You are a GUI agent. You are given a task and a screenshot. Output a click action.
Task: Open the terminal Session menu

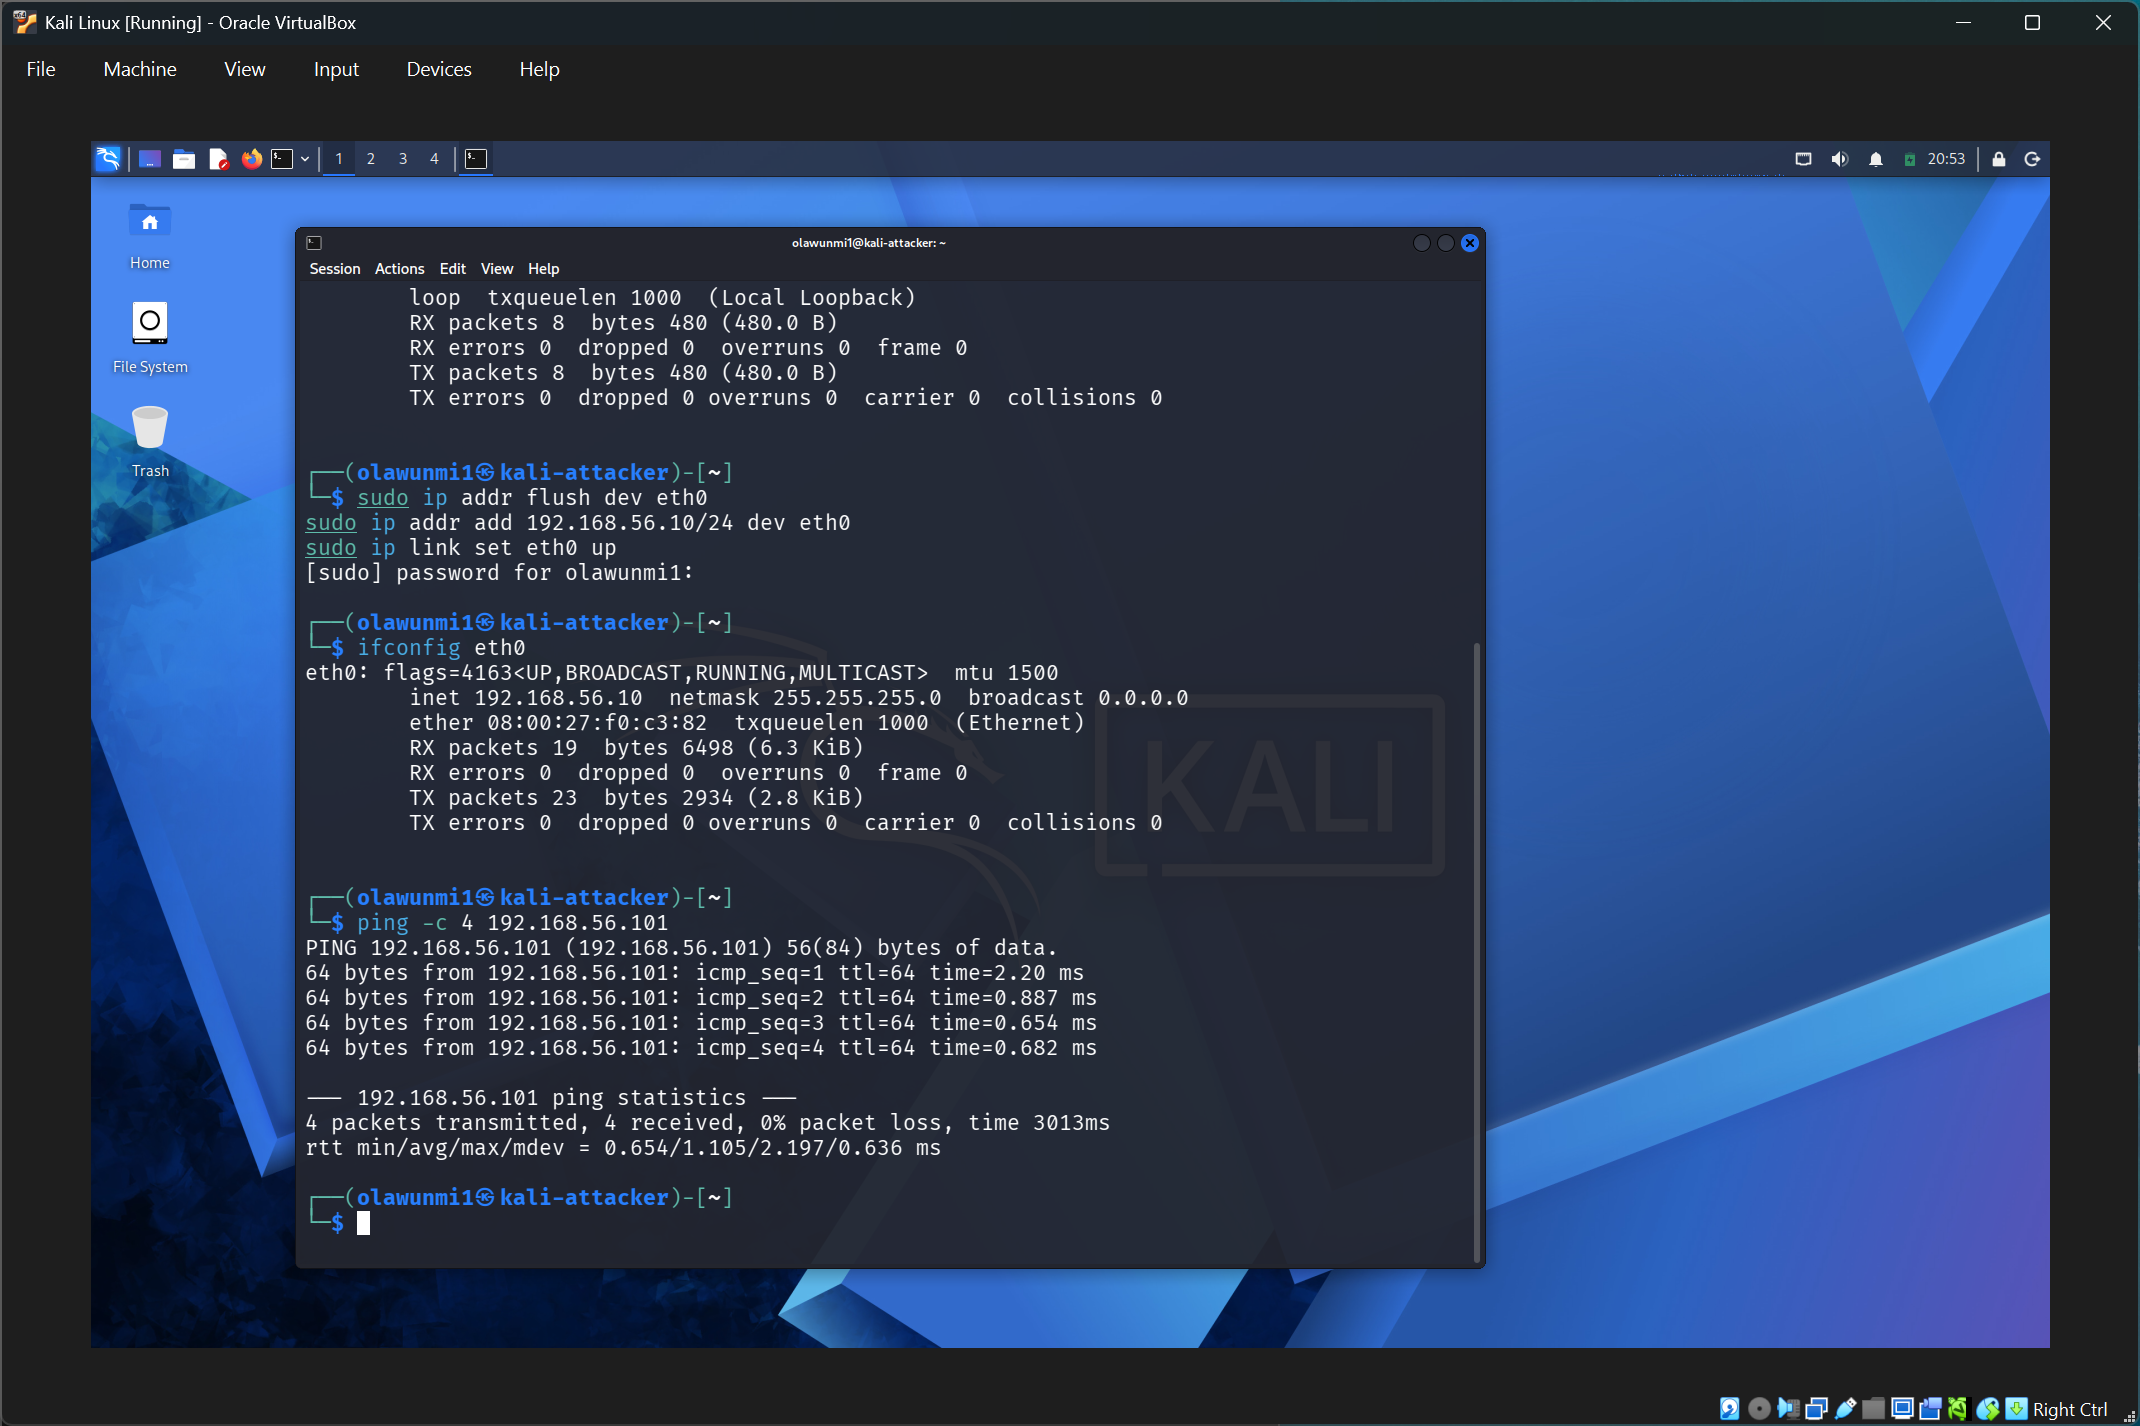click(x=335, y=269)
